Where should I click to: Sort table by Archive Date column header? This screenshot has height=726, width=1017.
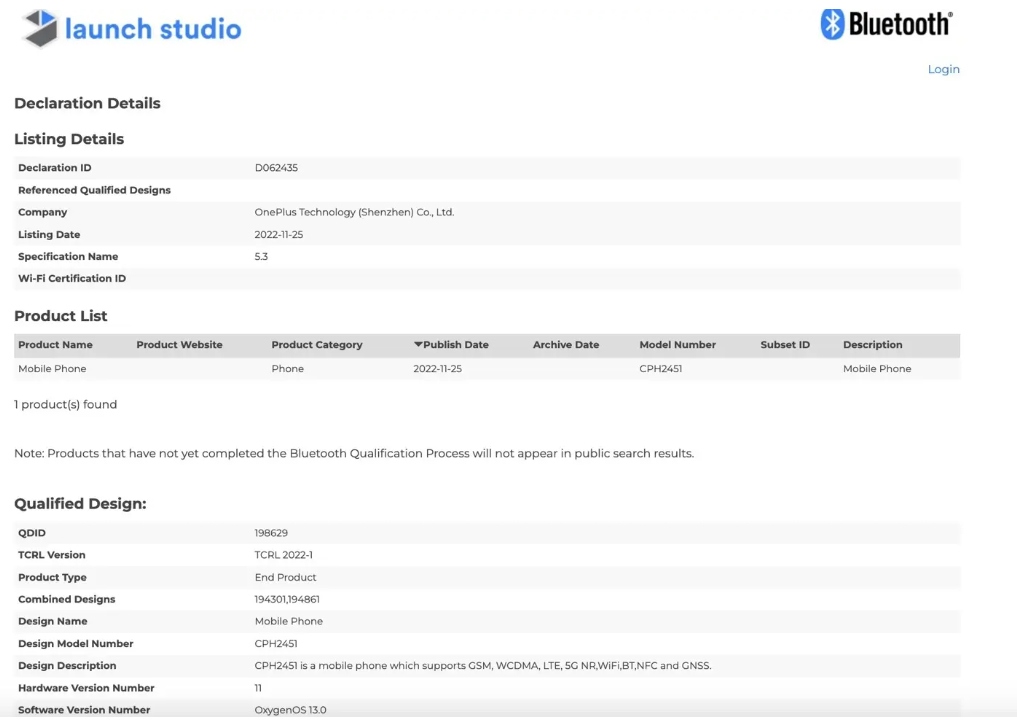click(x=566, y=345)
